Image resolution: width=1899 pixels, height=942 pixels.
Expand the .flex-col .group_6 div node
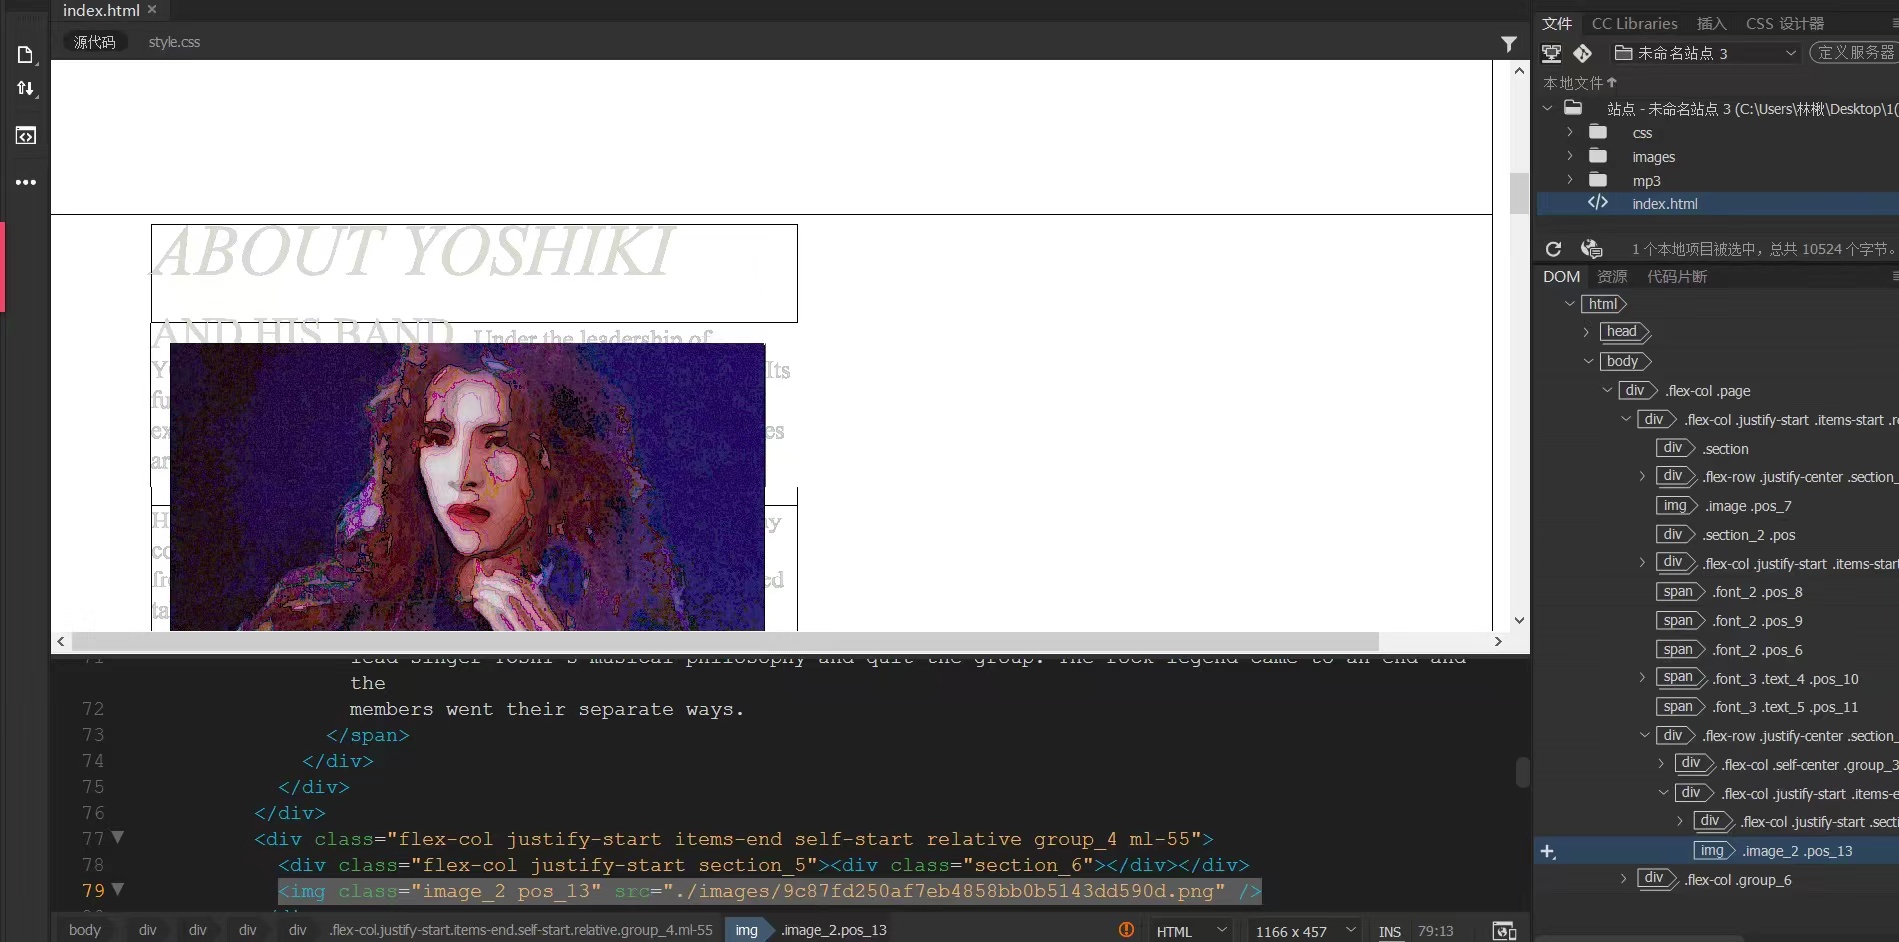click(1624, 879)
